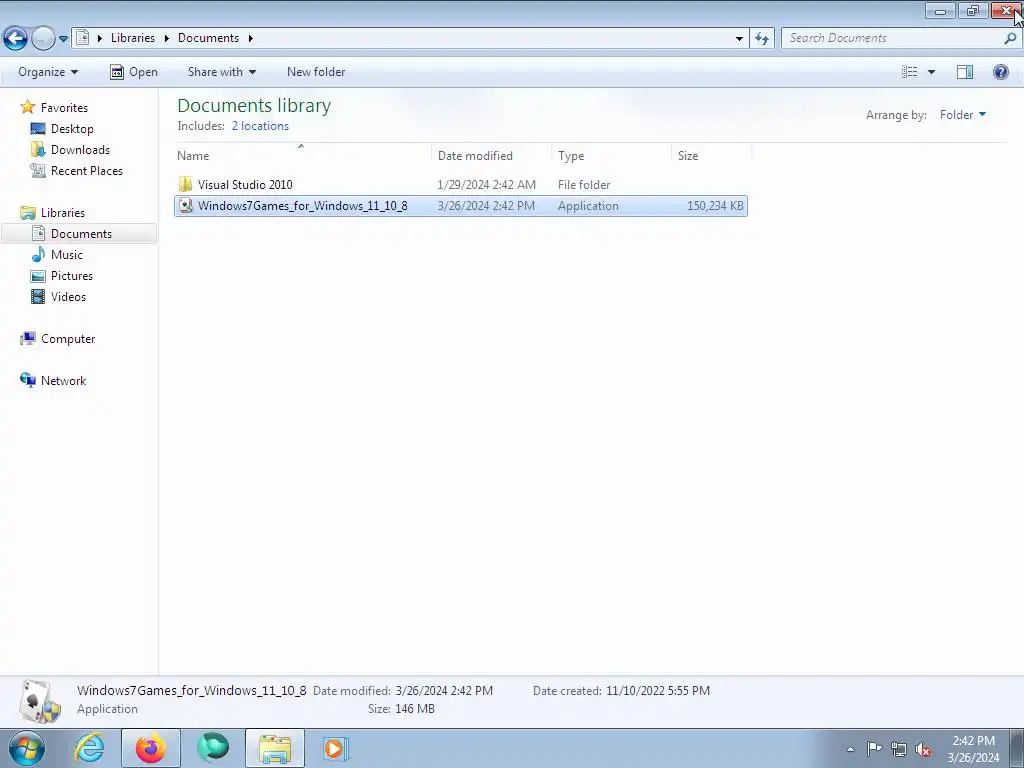Click the Documents breadcrumb in address bar
The image size is (1024, 768).
pos(208,38)
